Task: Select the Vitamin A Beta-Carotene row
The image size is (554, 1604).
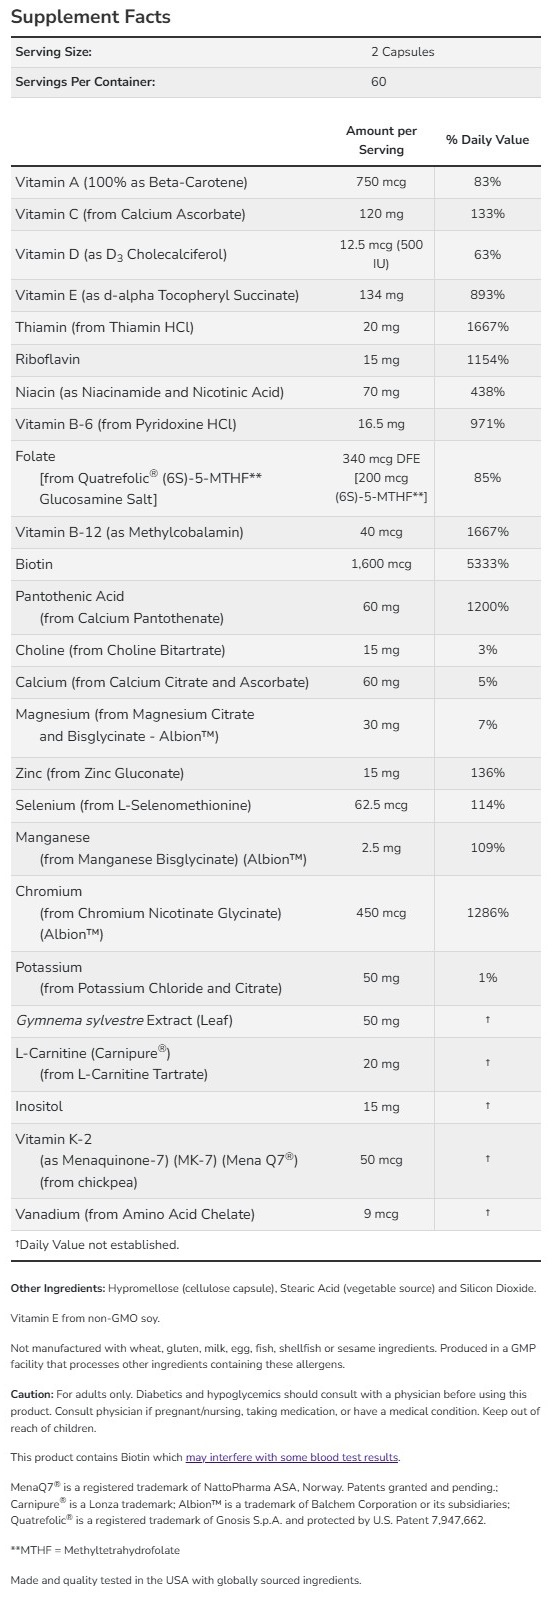Action: click(x=276, y=182)
